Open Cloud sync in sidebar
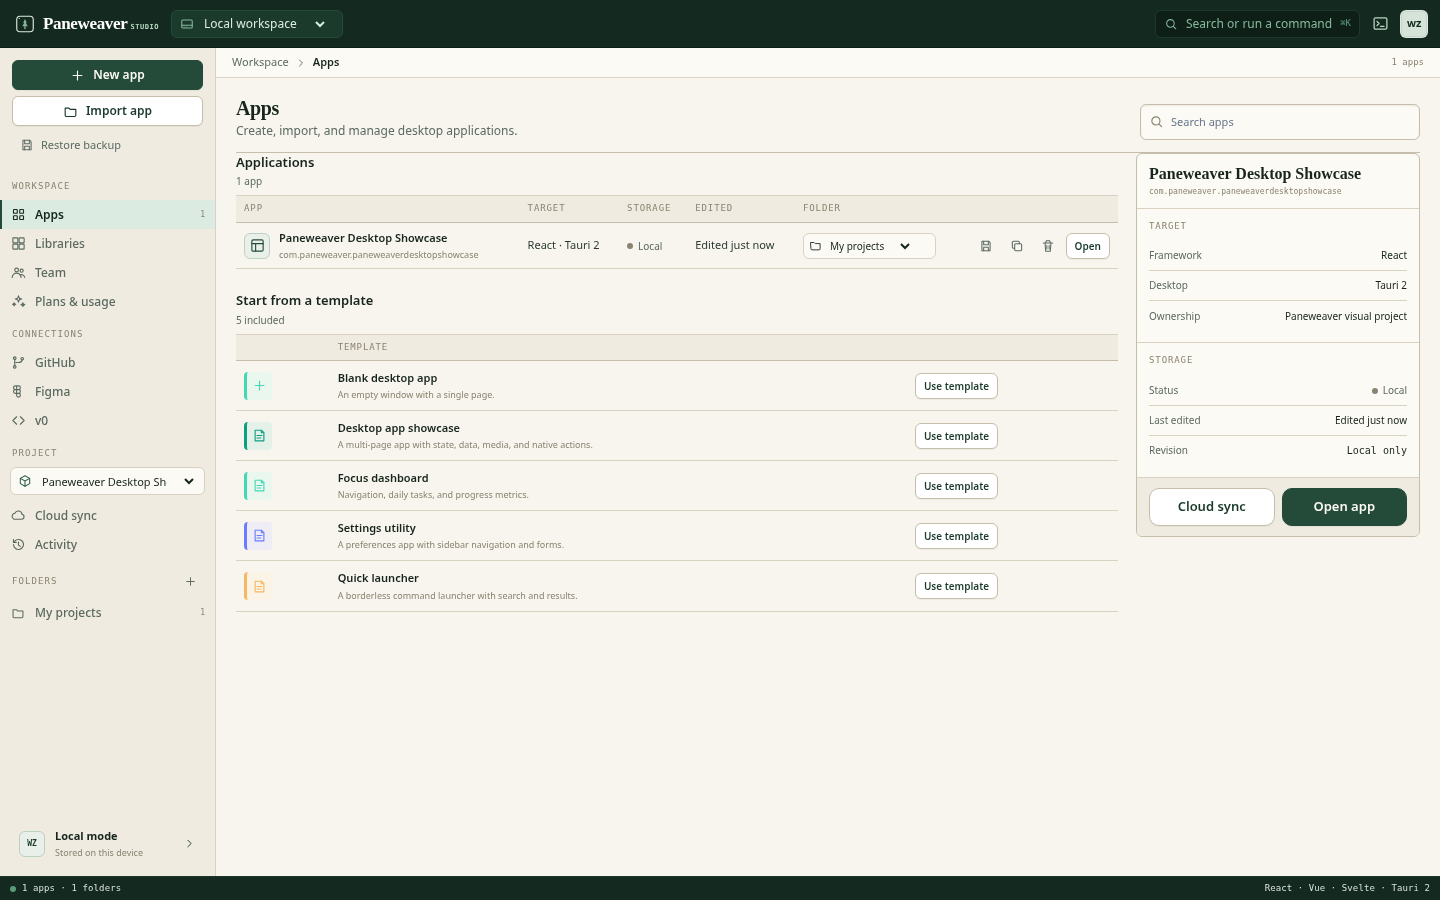This screenshot has width=1440, height=900. coord(107,515)
